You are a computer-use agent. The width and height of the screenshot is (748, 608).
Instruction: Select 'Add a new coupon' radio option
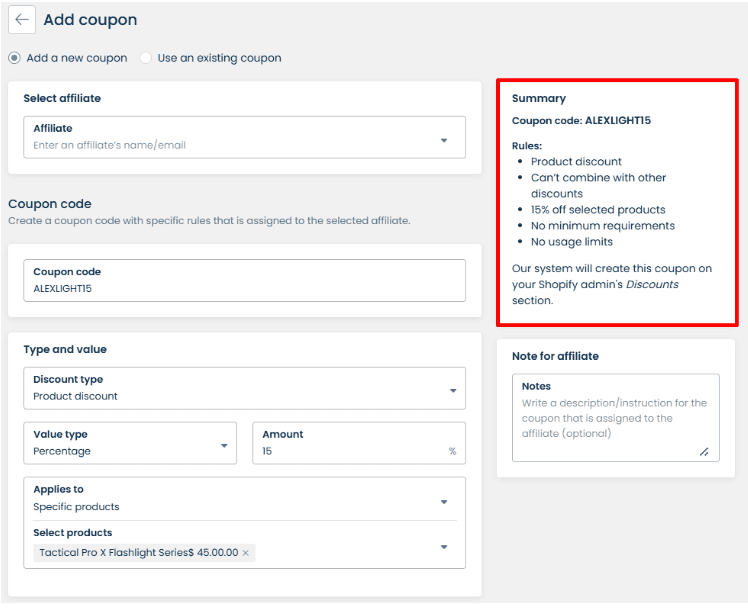[14, 58]
